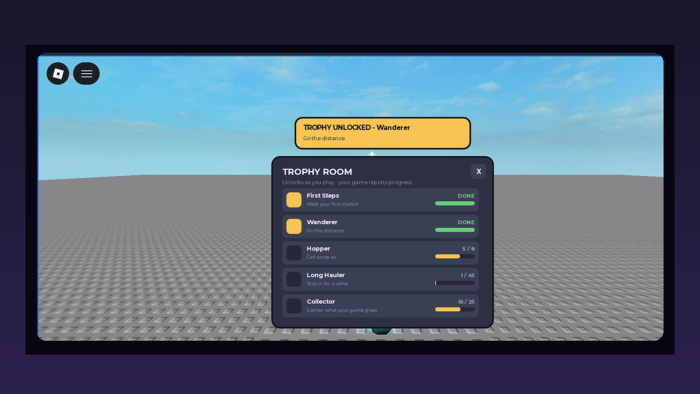The height and width of the screenshot is (394, 700).
Task: Click the DONE label on the Wanderer row
Action: (x=466, y=222)
